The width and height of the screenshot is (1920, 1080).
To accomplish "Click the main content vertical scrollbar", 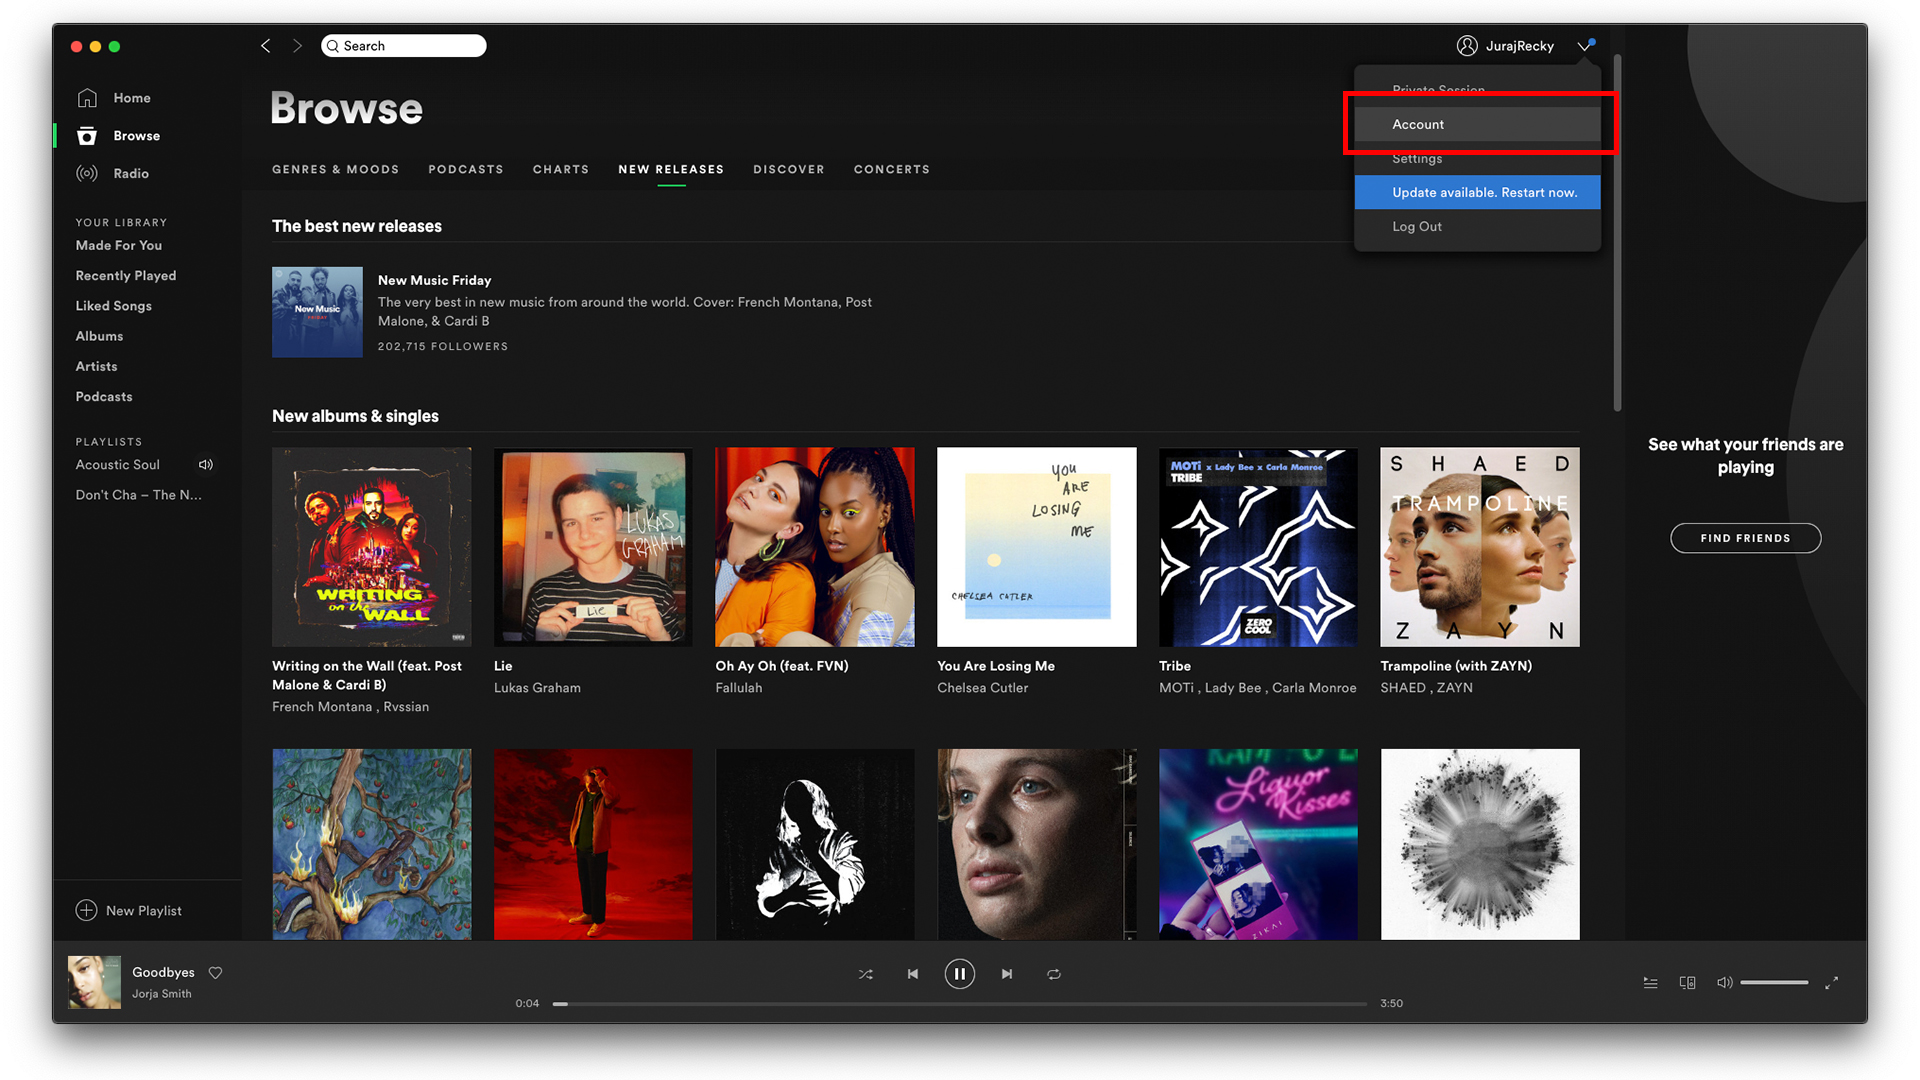I will [1617, 233].
